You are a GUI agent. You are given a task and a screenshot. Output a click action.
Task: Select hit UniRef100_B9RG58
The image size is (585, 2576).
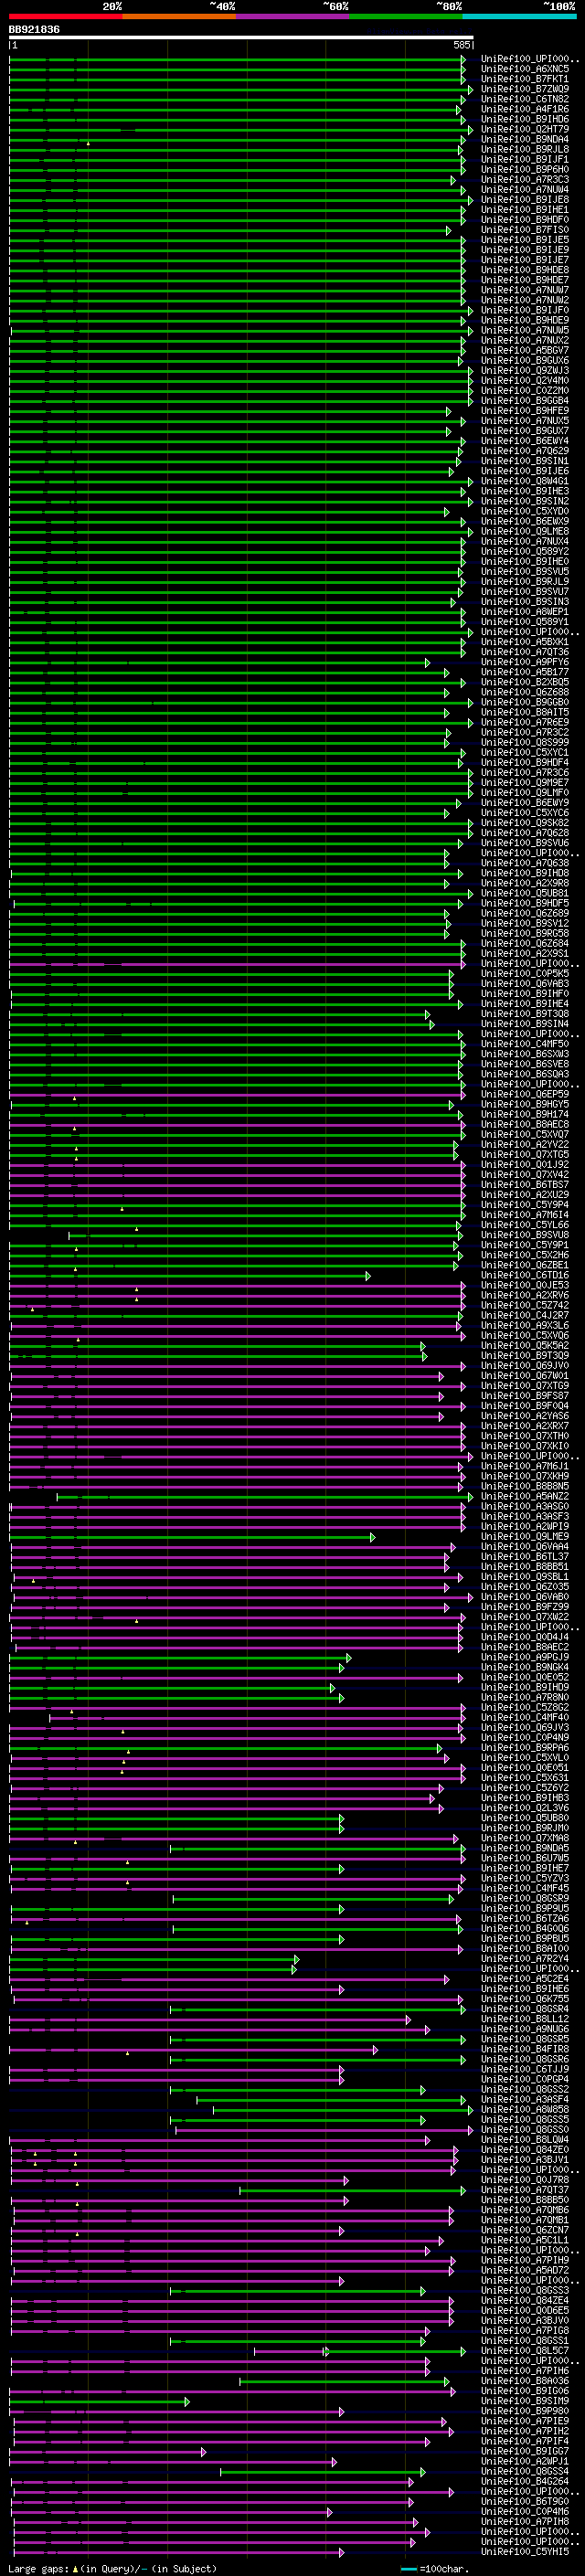[x=525, y=933]
